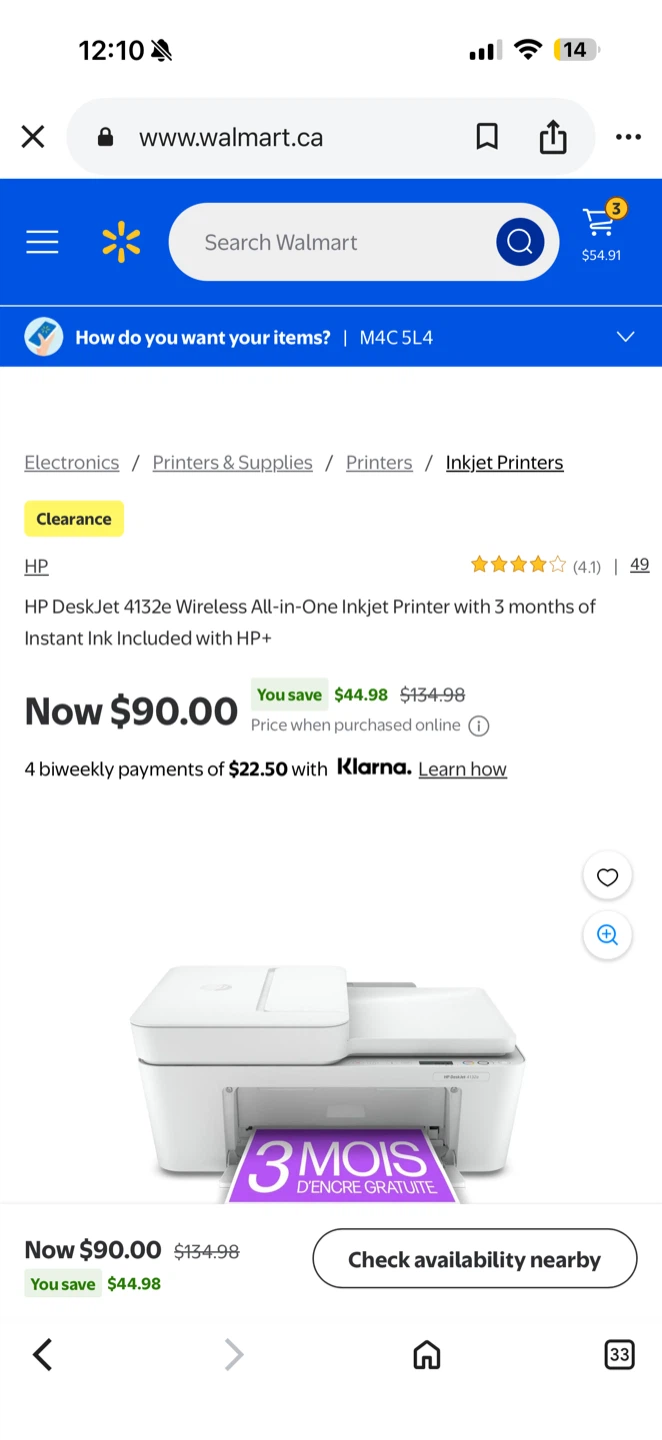Open Klarna Learn how link
The width and height of the screenshot is (662, 1440).
click(x=462, y=768)
